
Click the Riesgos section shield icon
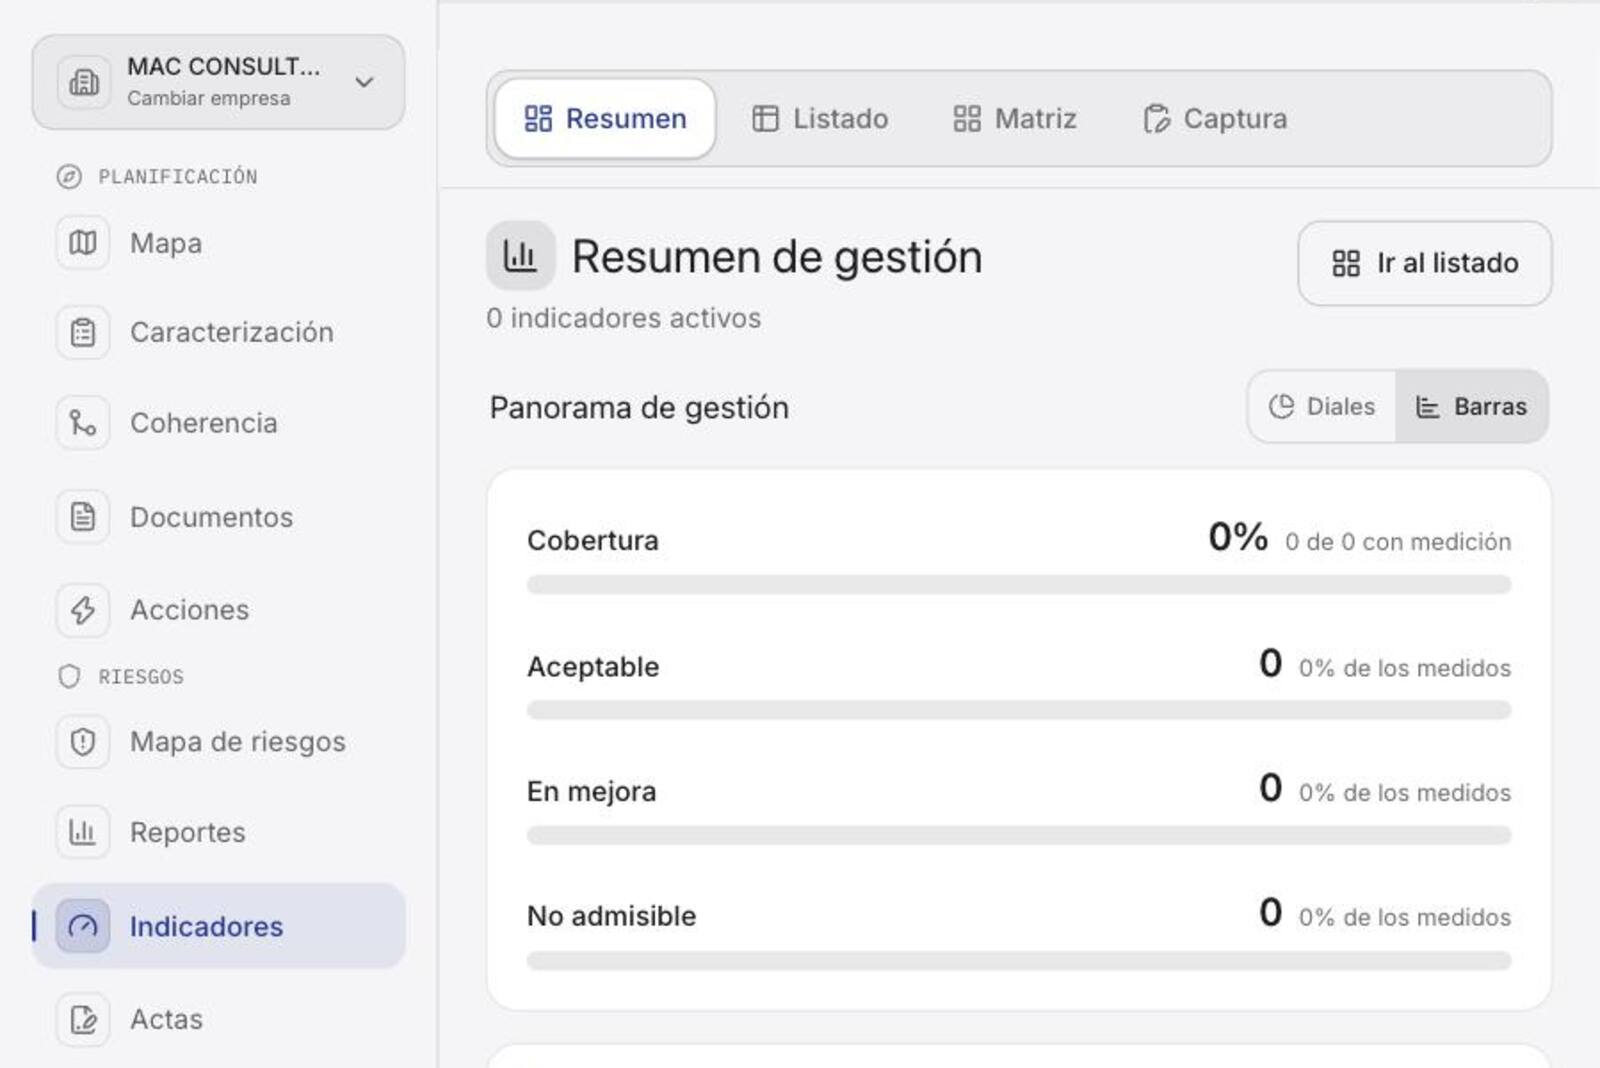click(69, 677)
